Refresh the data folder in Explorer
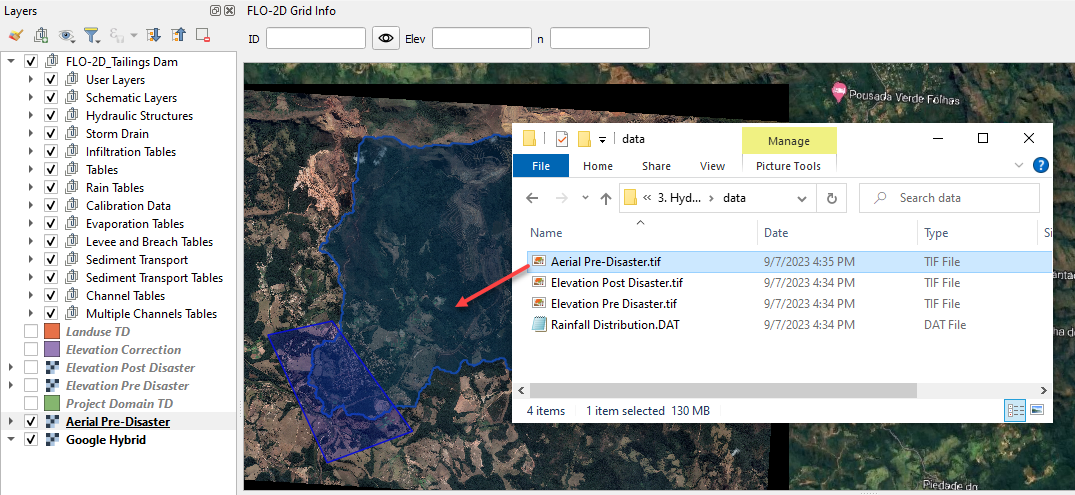Viewport: 1075px width, 495px height. [831, 198]
